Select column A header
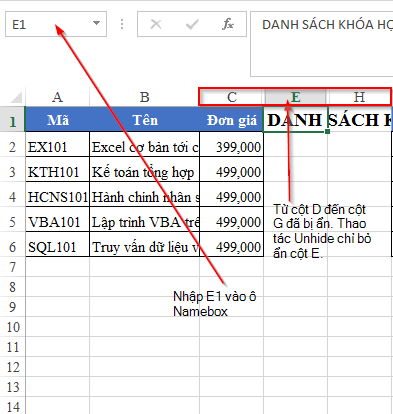 coord(57,97)
